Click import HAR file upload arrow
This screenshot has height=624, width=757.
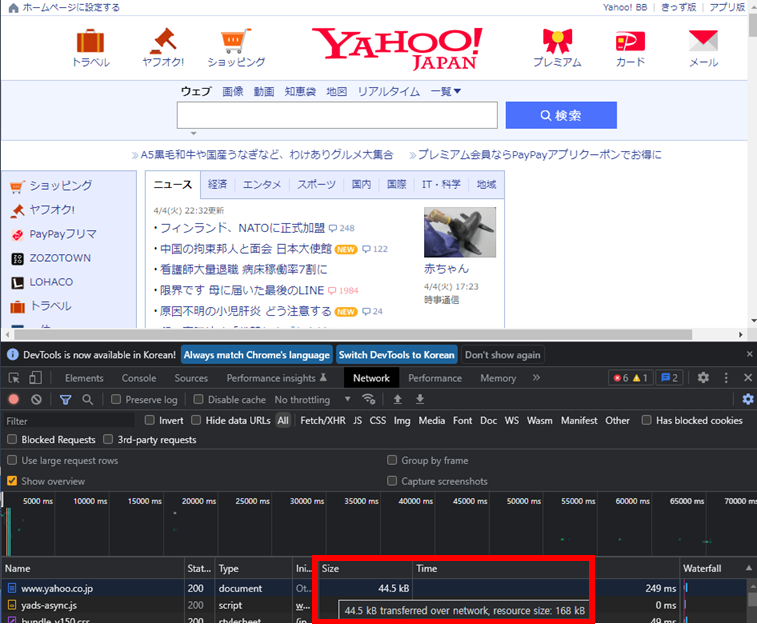click(x=397, y=399)
